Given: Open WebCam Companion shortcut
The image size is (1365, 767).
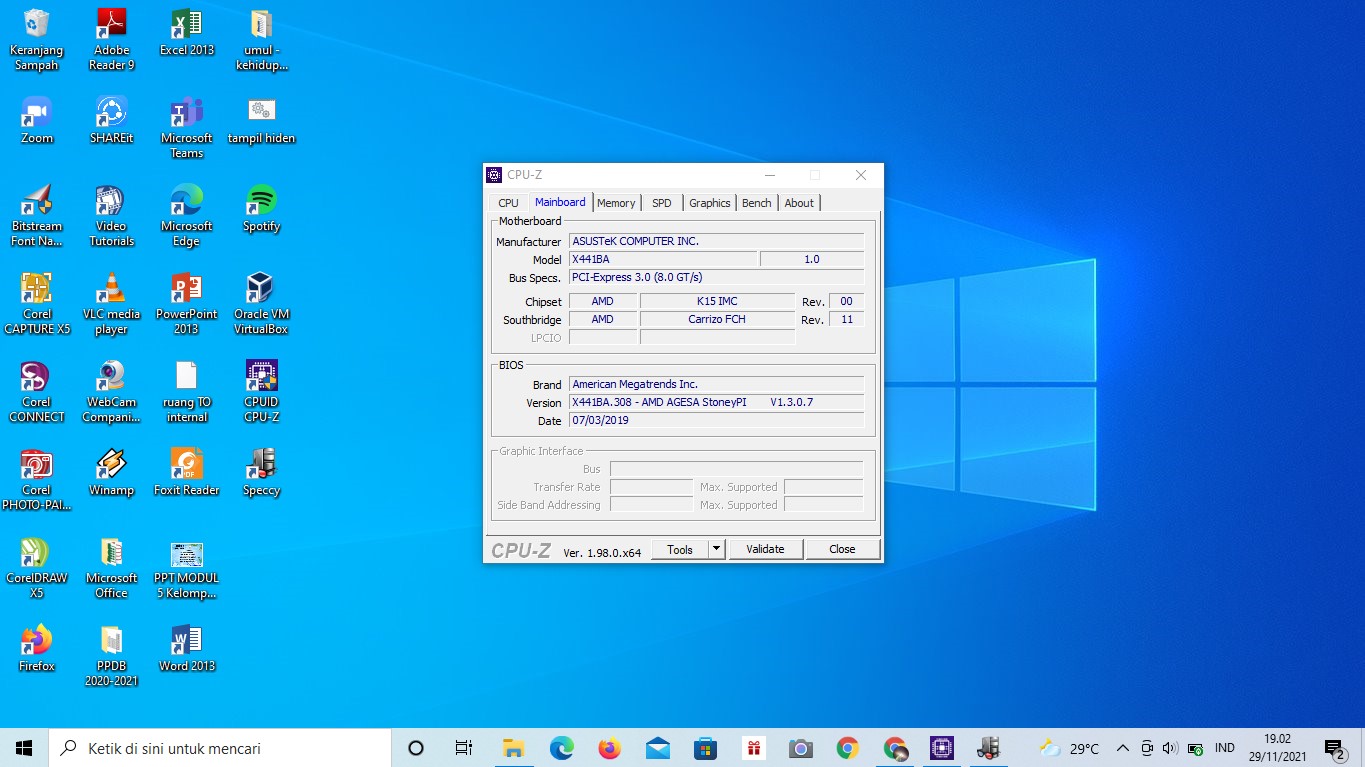Looking at the screenshot, I should 111,391.
